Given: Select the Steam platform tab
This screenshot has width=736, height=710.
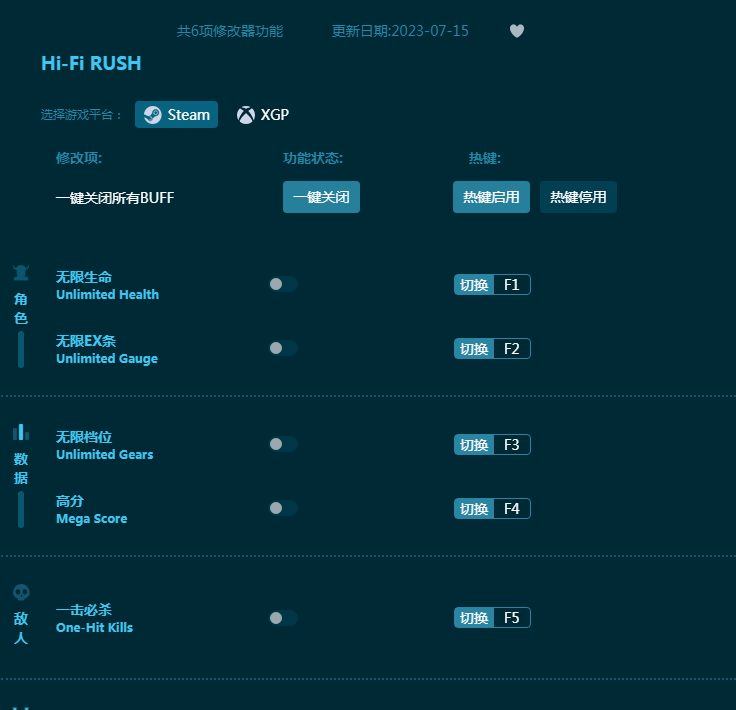Looking at the screenshot, I should 176,115.
